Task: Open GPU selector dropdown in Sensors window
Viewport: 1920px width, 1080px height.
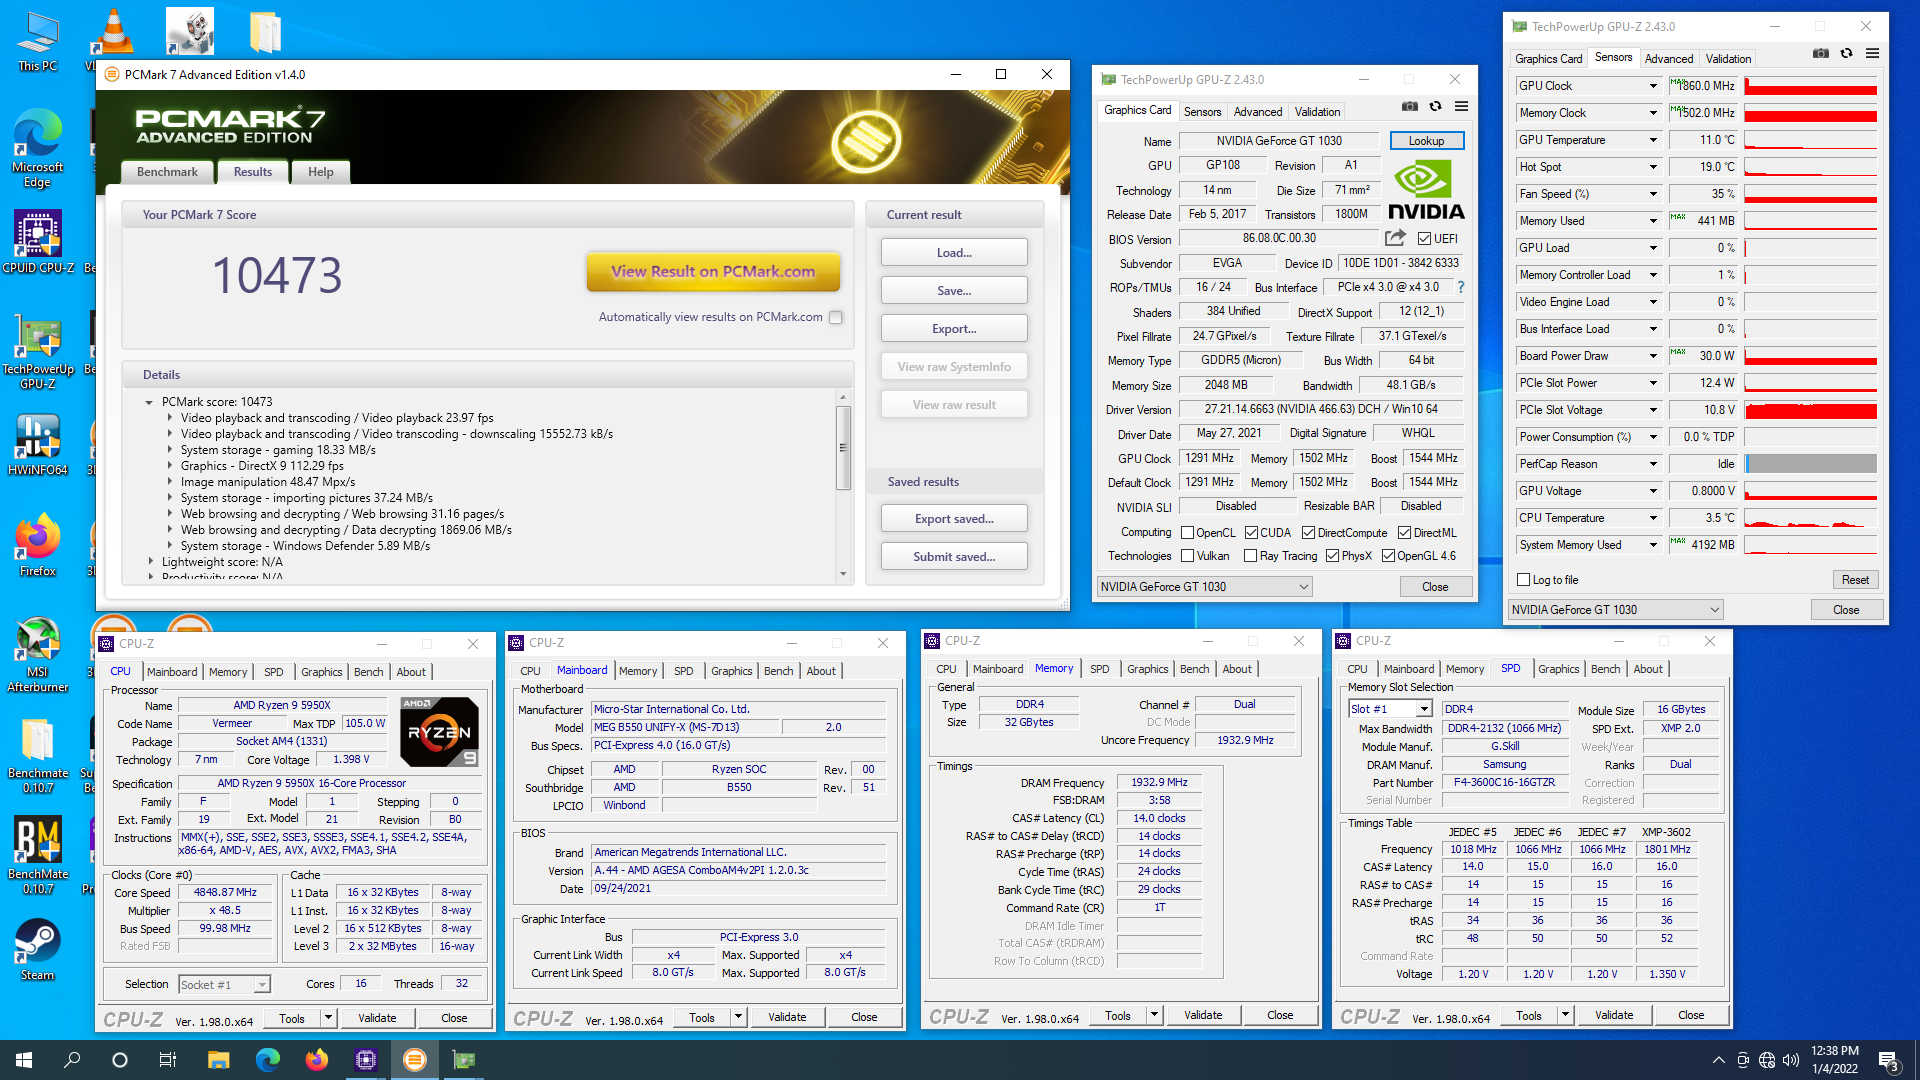Action: pyautogui.click(x=1615, y=610)
